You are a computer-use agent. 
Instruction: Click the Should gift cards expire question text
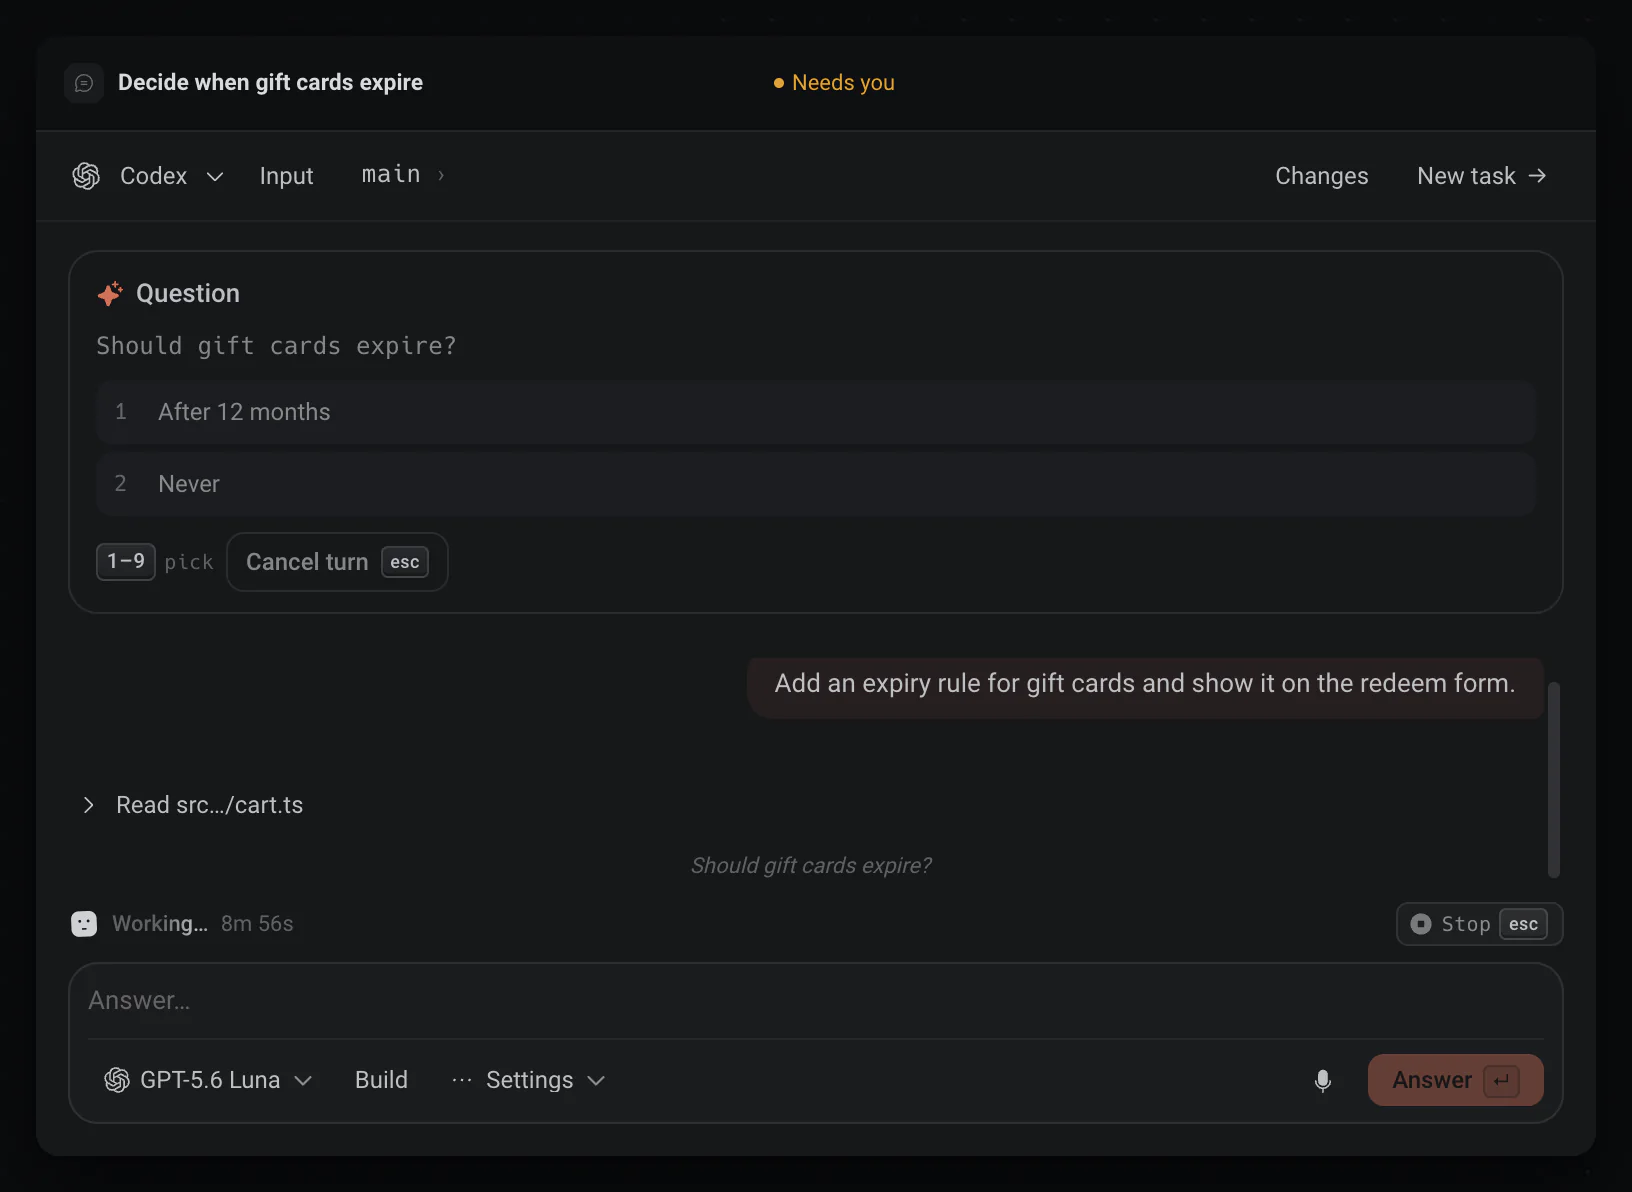pos(276,346)
